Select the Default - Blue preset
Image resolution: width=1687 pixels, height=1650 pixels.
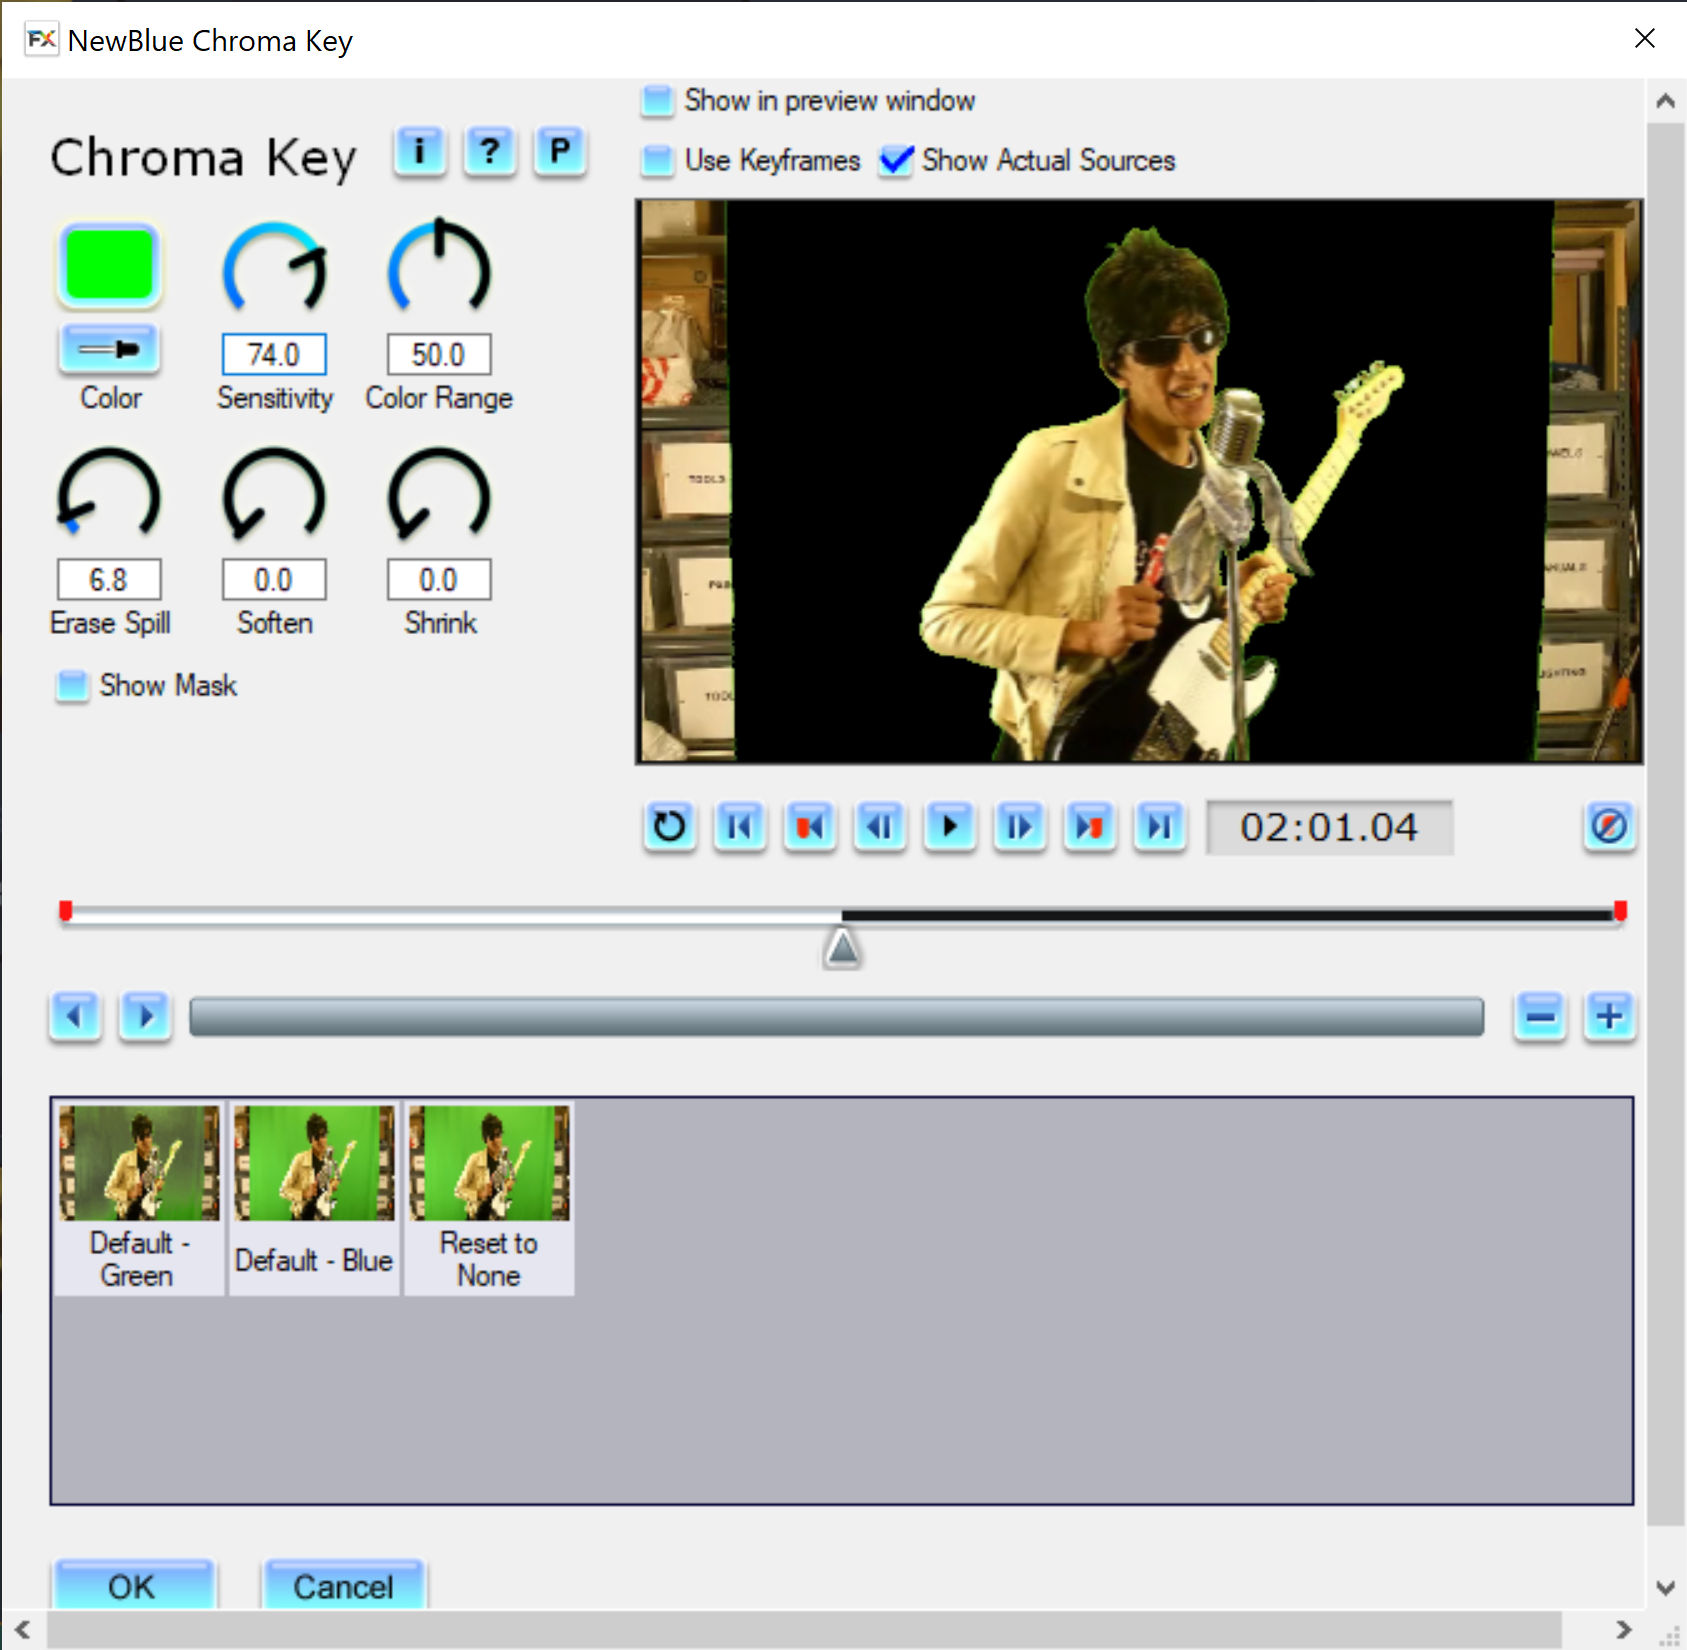314,1199
